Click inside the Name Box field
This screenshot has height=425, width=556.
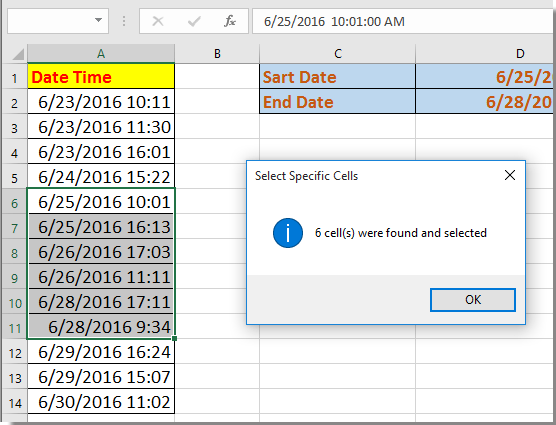coord(50,21)
